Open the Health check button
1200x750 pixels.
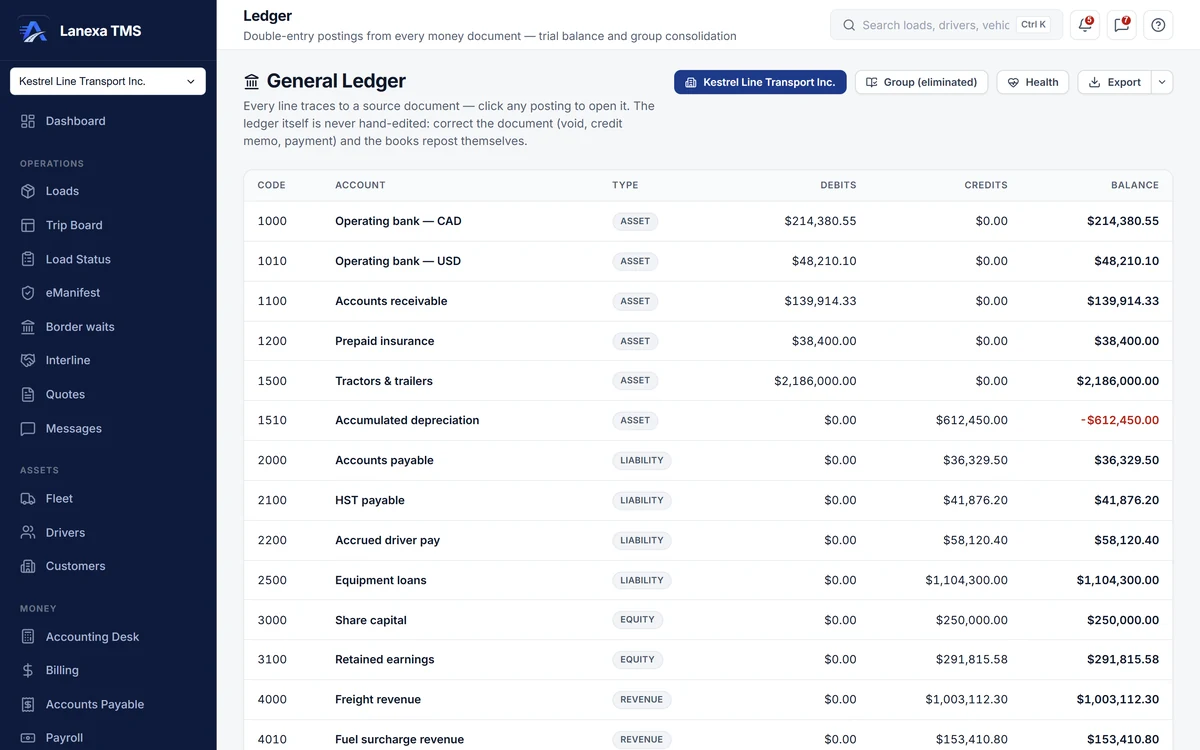tap(1033, 82)
